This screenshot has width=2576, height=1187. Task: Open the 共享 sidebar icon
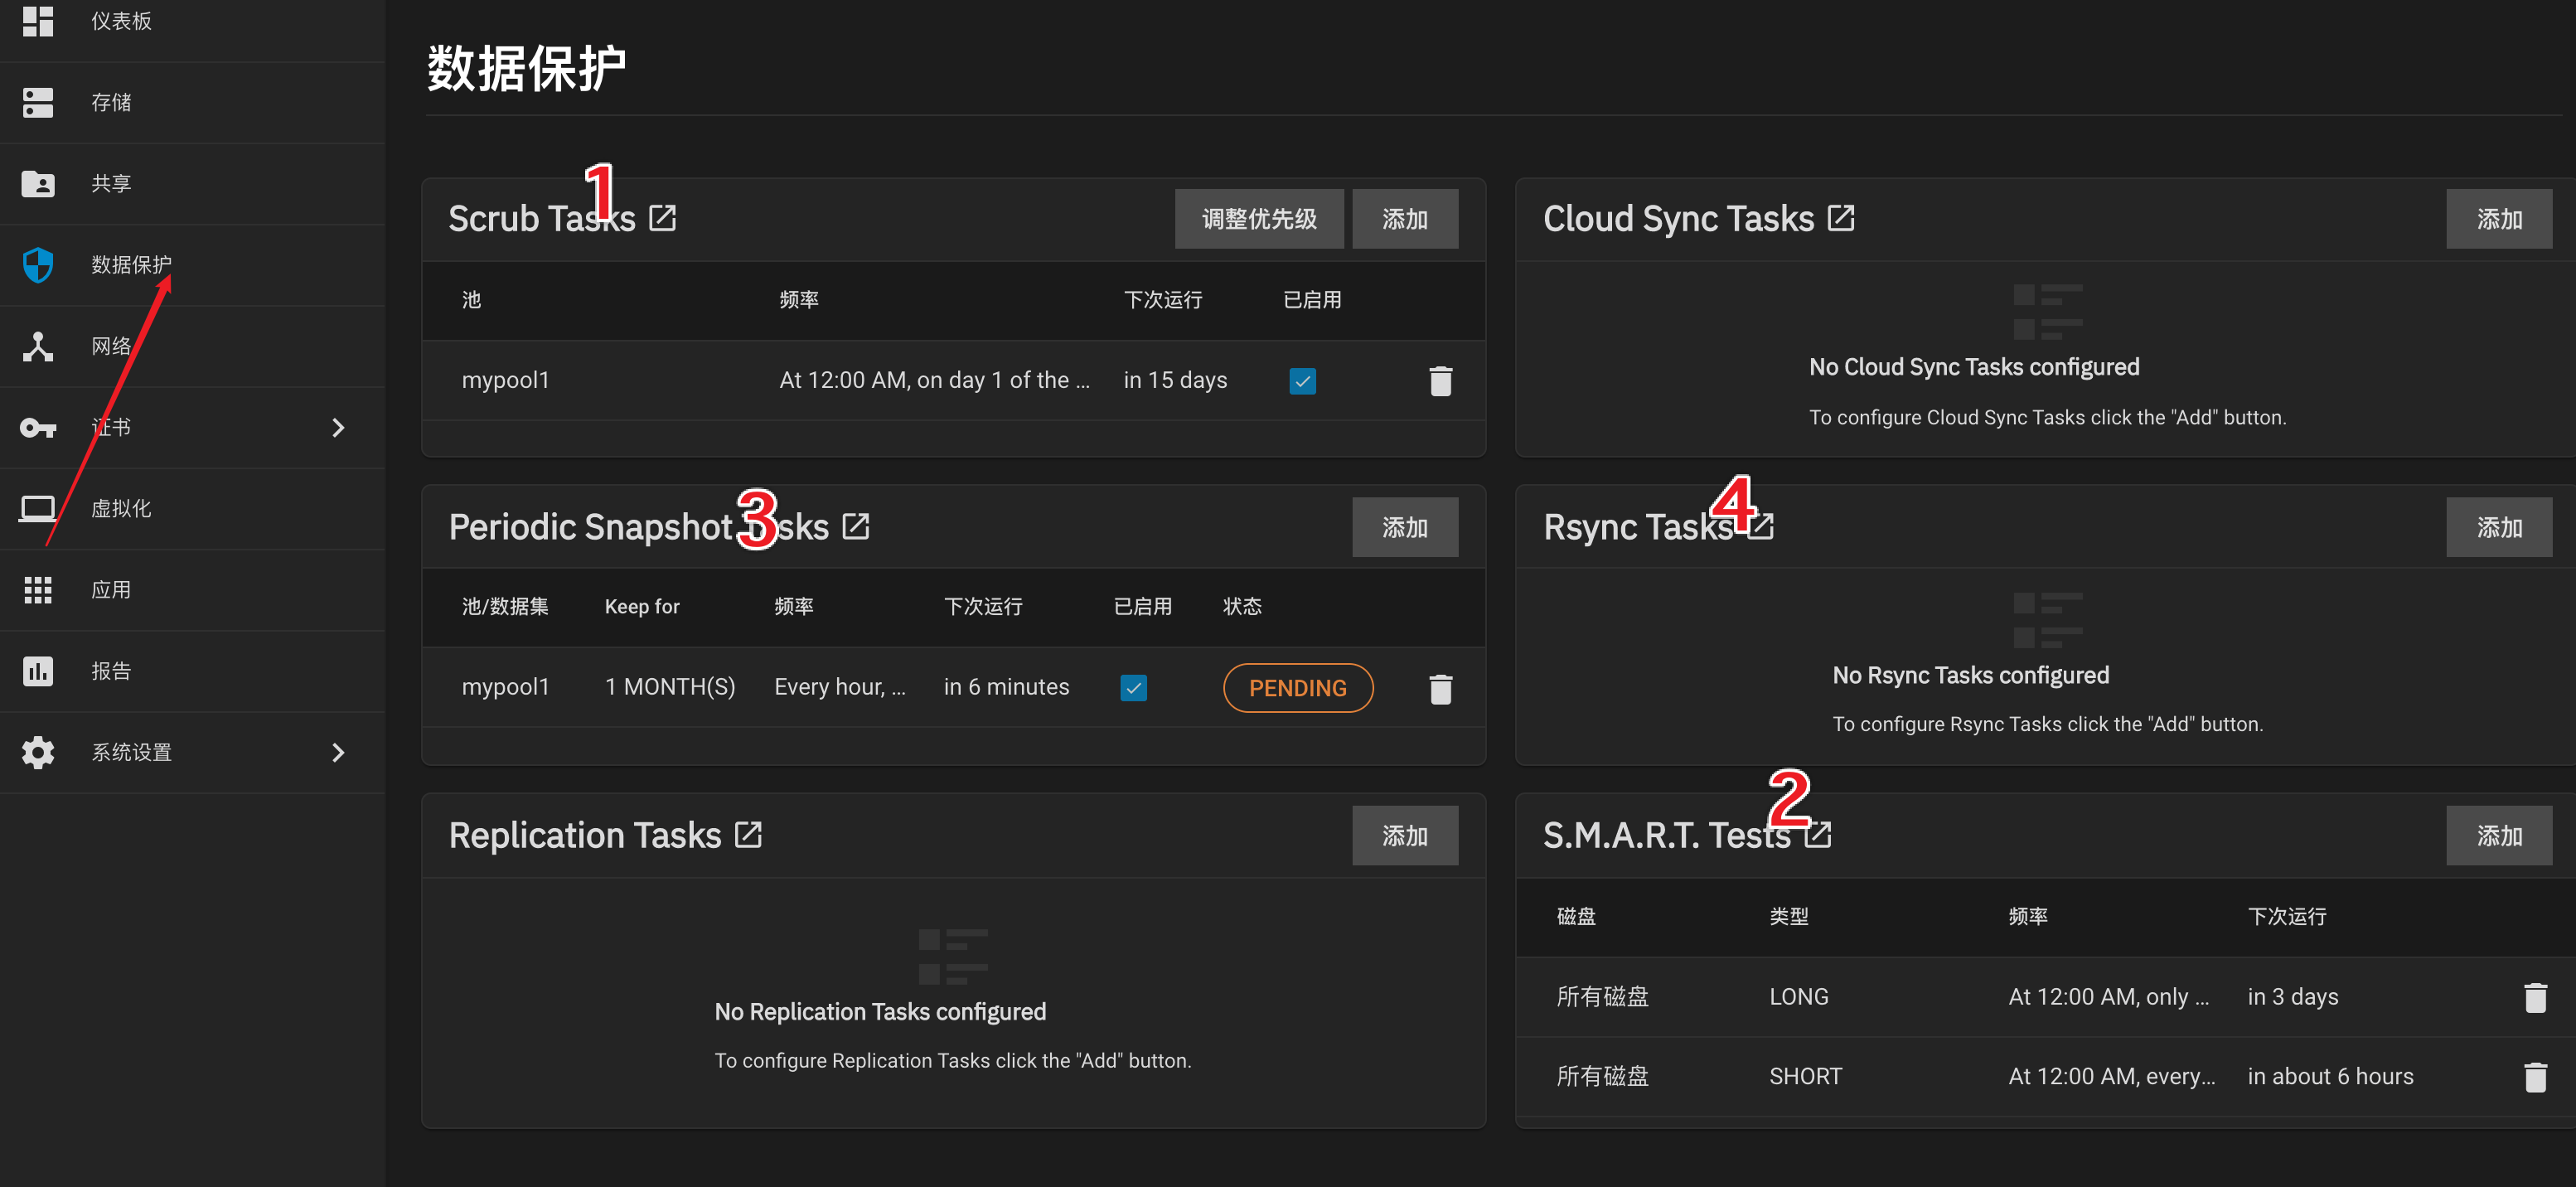coord(38,183)
